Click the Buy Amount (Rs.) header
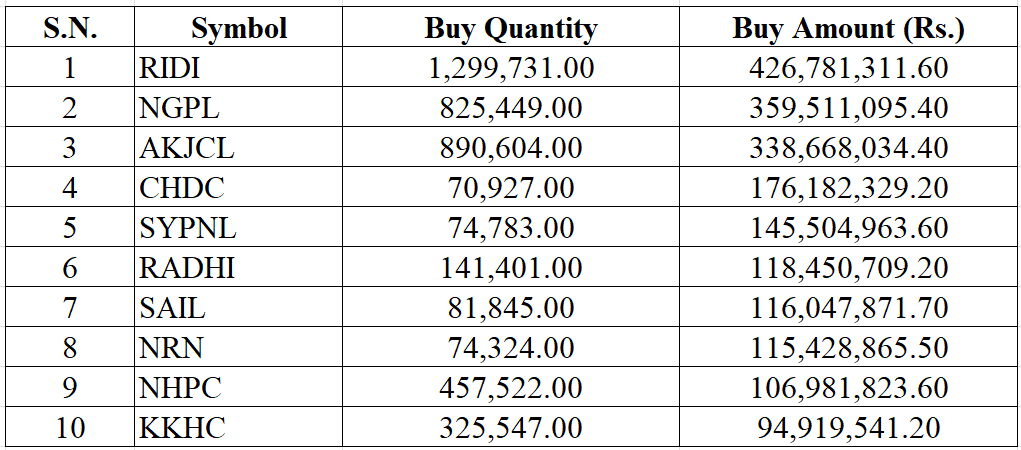The height and width of the screenshot is (450, 1021). (x=848, y=28)
